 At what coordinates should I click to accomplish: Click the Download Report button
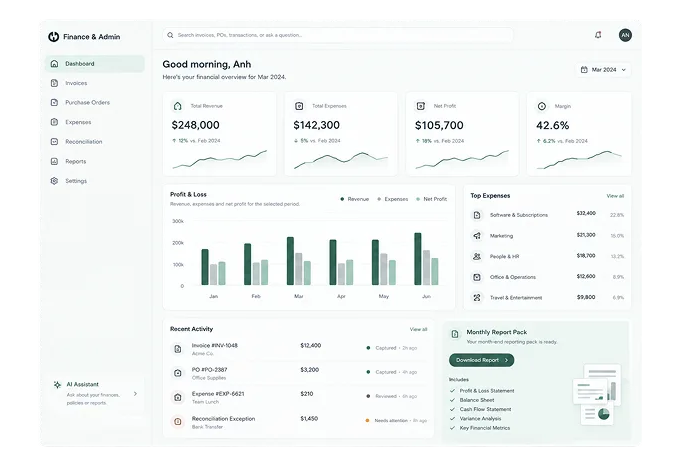(481, 360)
